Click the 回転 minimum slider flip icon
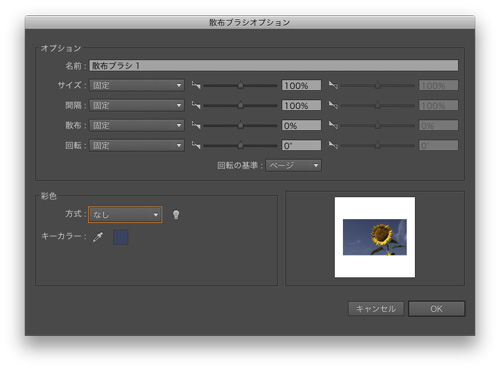Viewport: 500px width, 370px height. click(x=196, y=145)
